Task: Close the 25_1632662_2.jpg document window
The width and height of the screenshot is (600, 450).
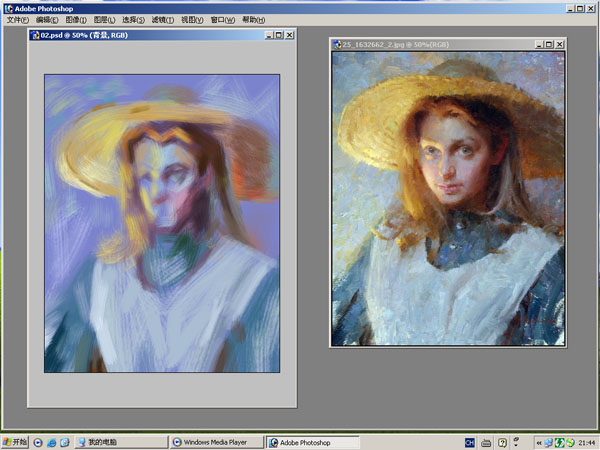Action: [x=559, y=44]
